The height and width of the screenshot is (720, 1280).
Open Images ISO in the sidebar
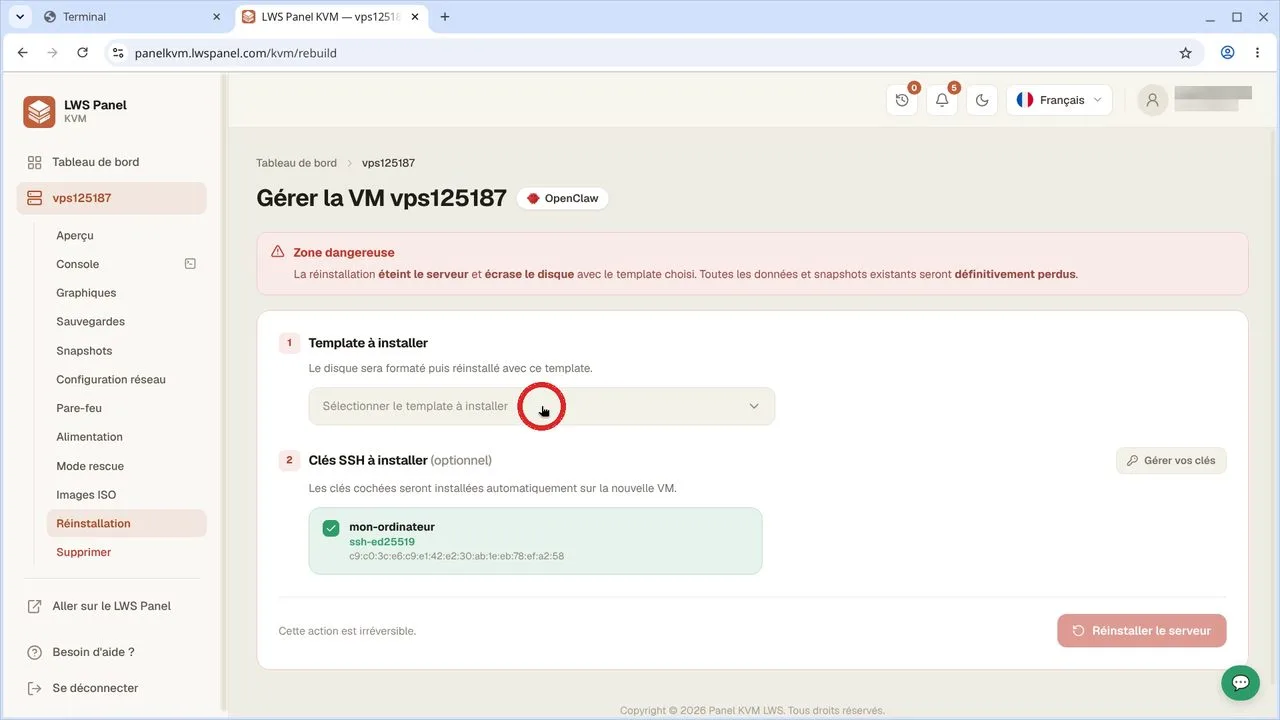(x=86, y=495)
